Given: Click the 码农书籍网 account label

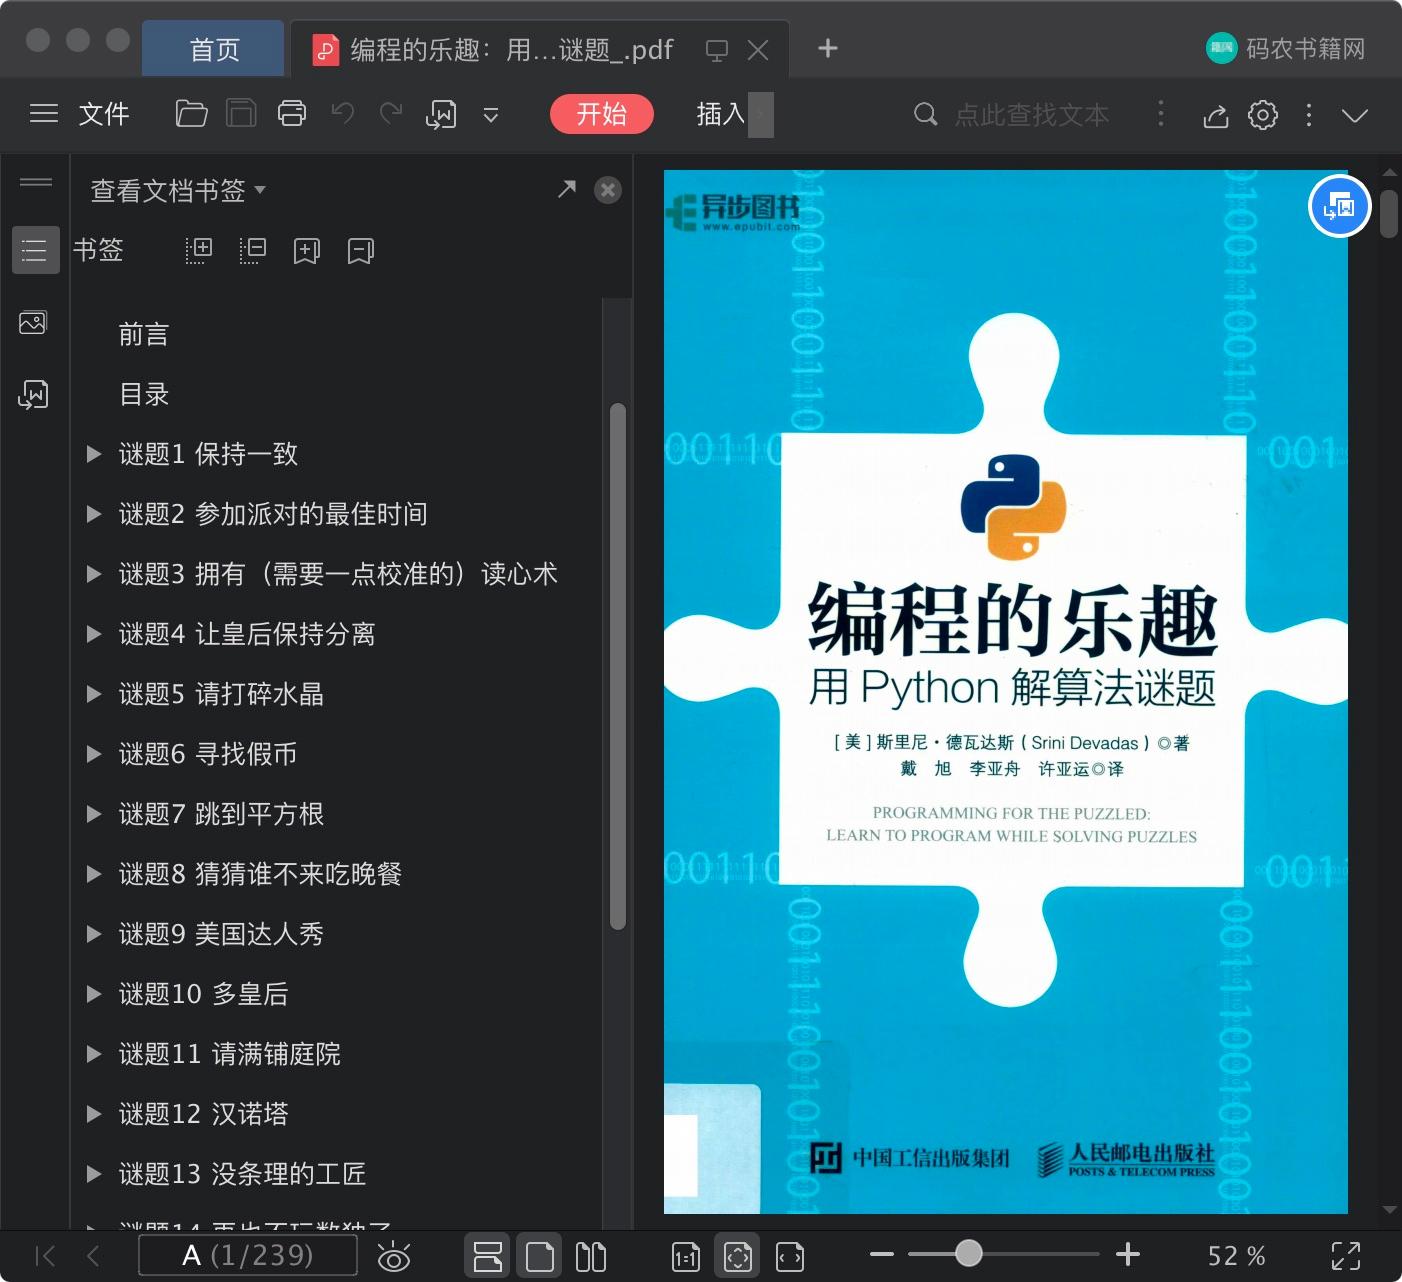Looking at the screenshot, I should coord(1305,48).
